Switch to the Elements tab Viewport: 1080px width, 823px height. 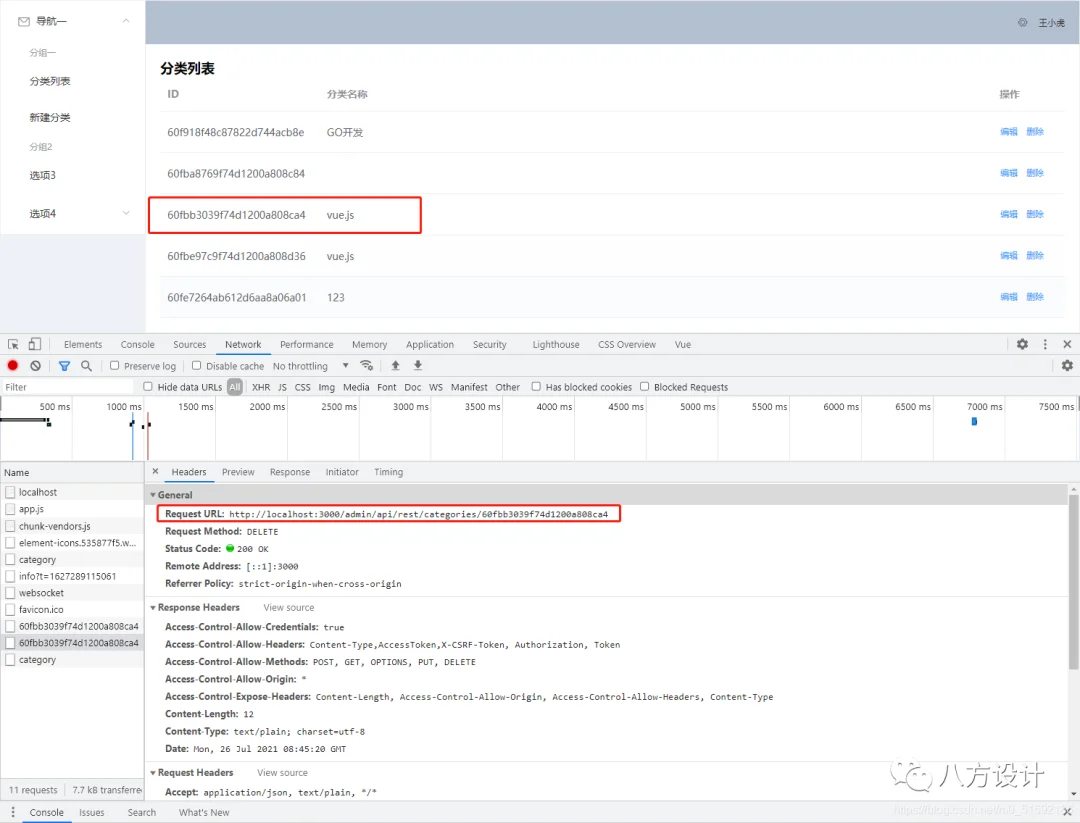coord(83,344)
